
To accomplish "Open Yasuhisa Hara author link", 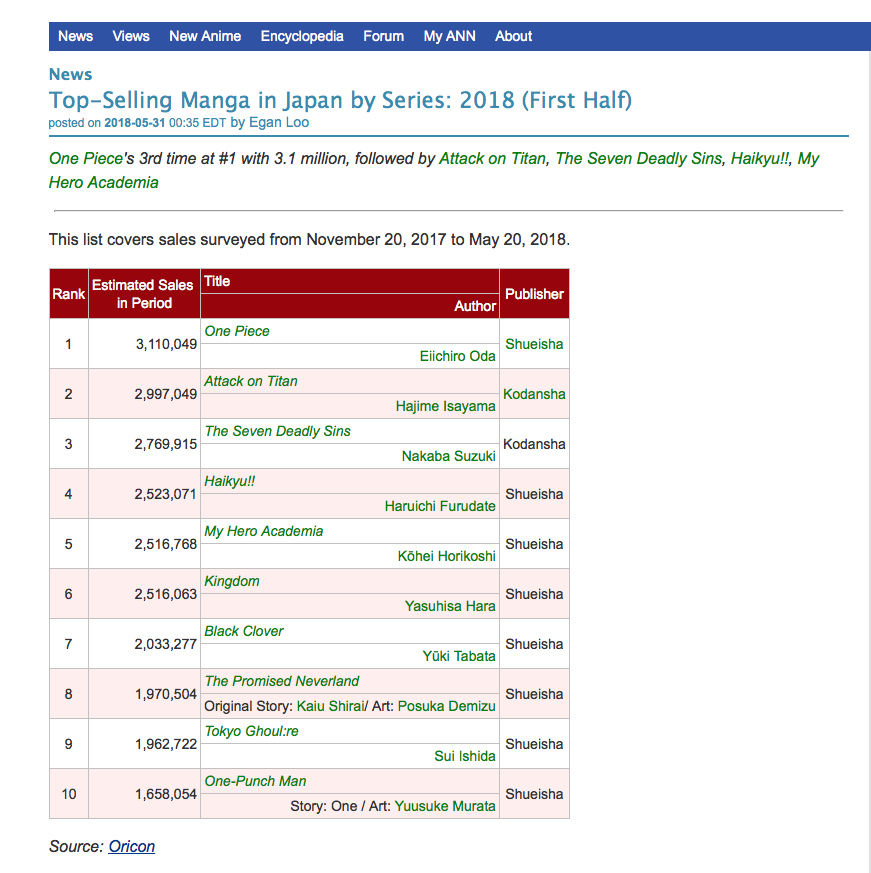I will coord(450,606).
